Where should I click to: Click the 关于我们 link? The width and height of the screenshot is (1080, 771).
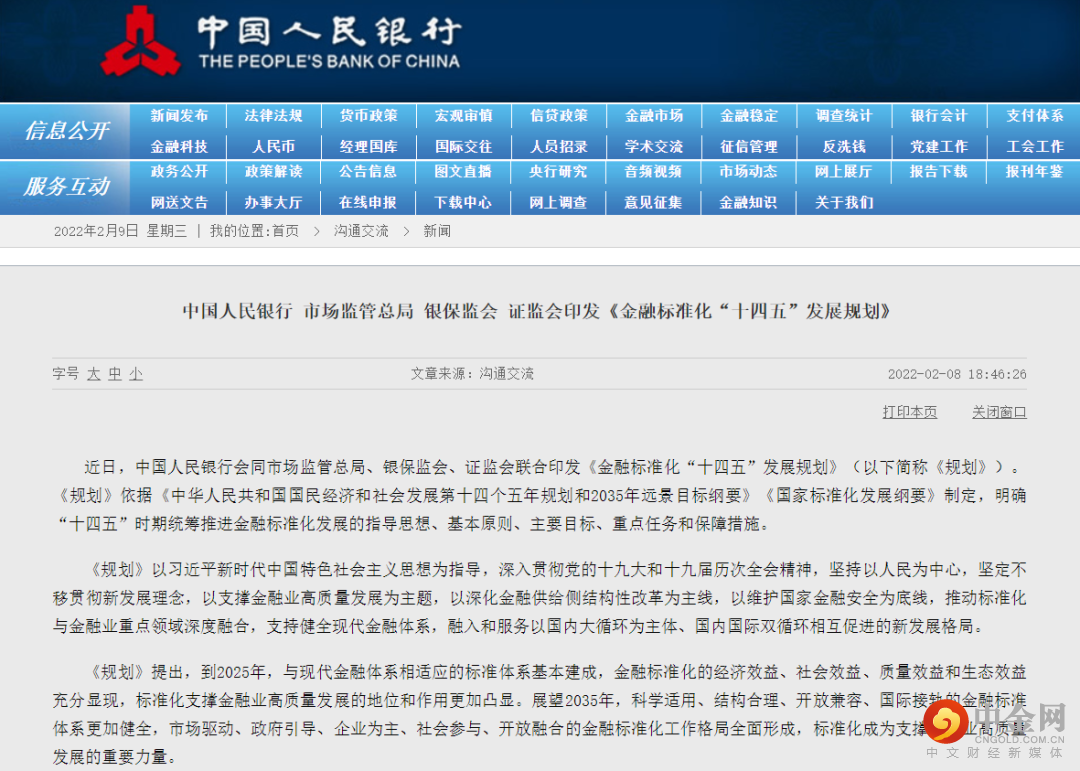point(844,203)
